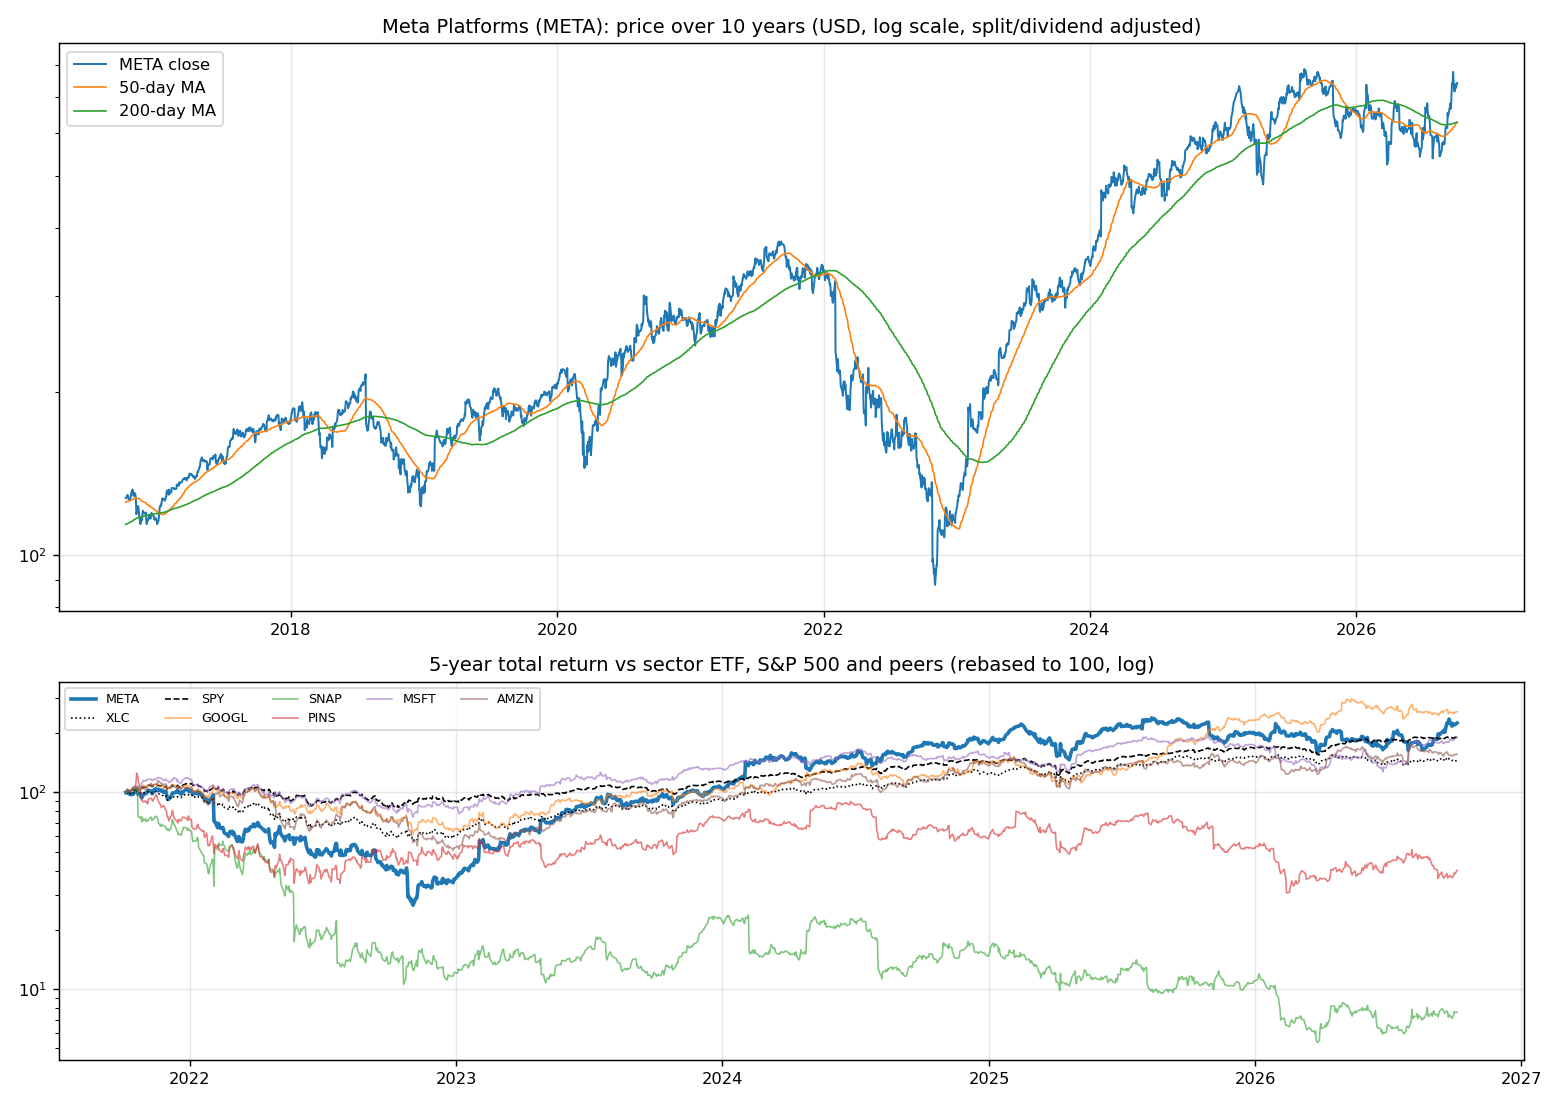Click the 2026 x-axis label on top chart
The image size is (1560, 1105).
(x=1356, y=629)
